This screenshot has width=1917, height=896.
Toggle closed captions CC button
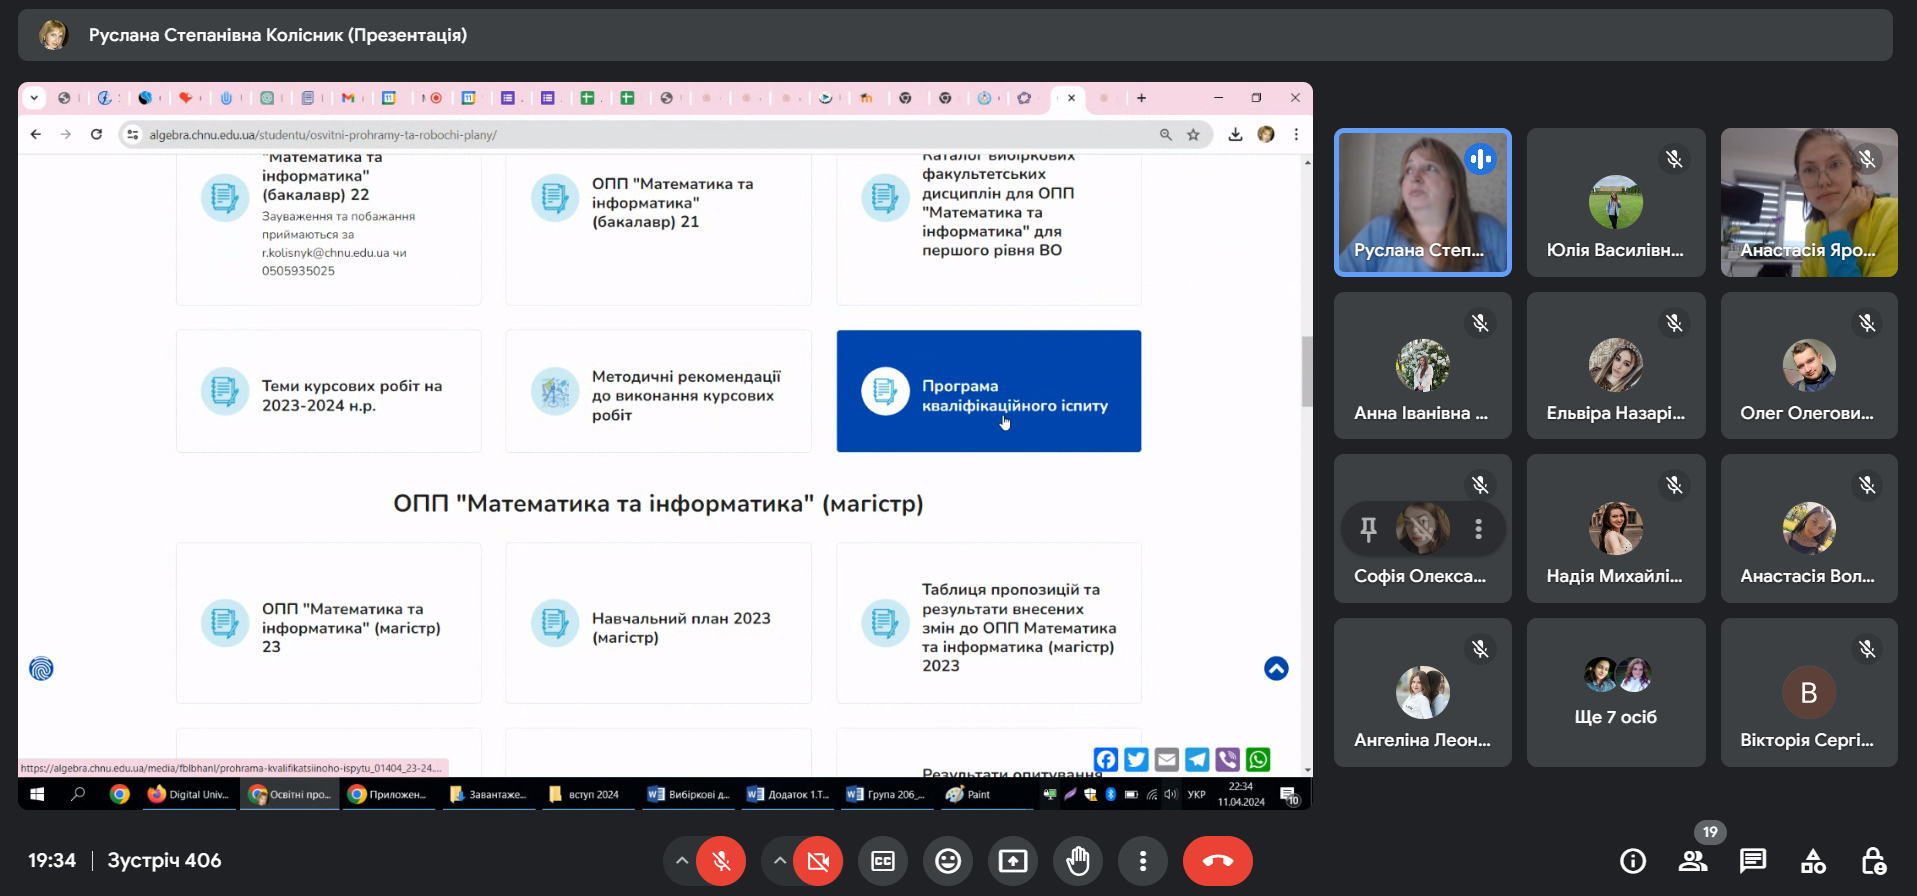pyautogui.click(x=883, y=861)
